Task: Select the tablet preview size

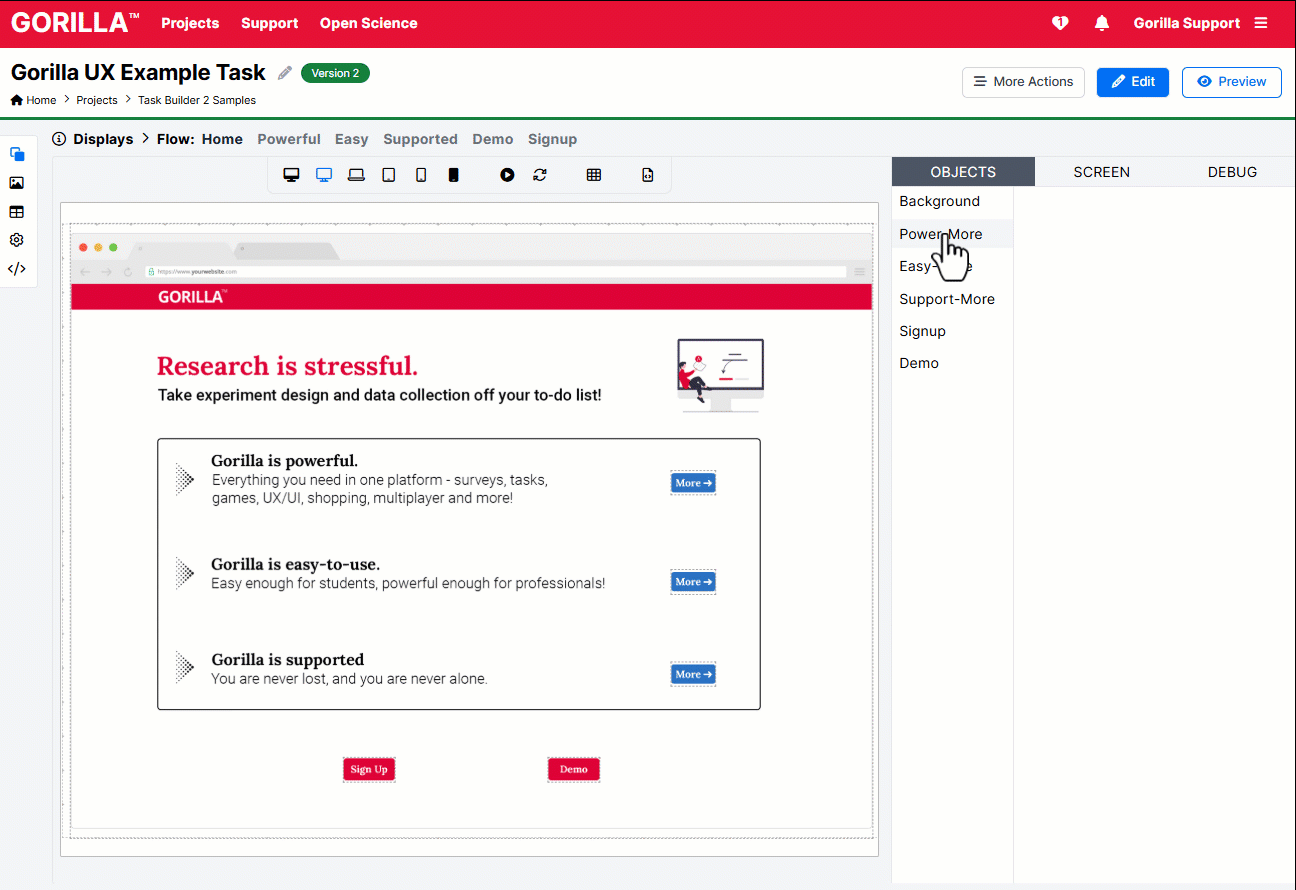Action: click(389, 175)
